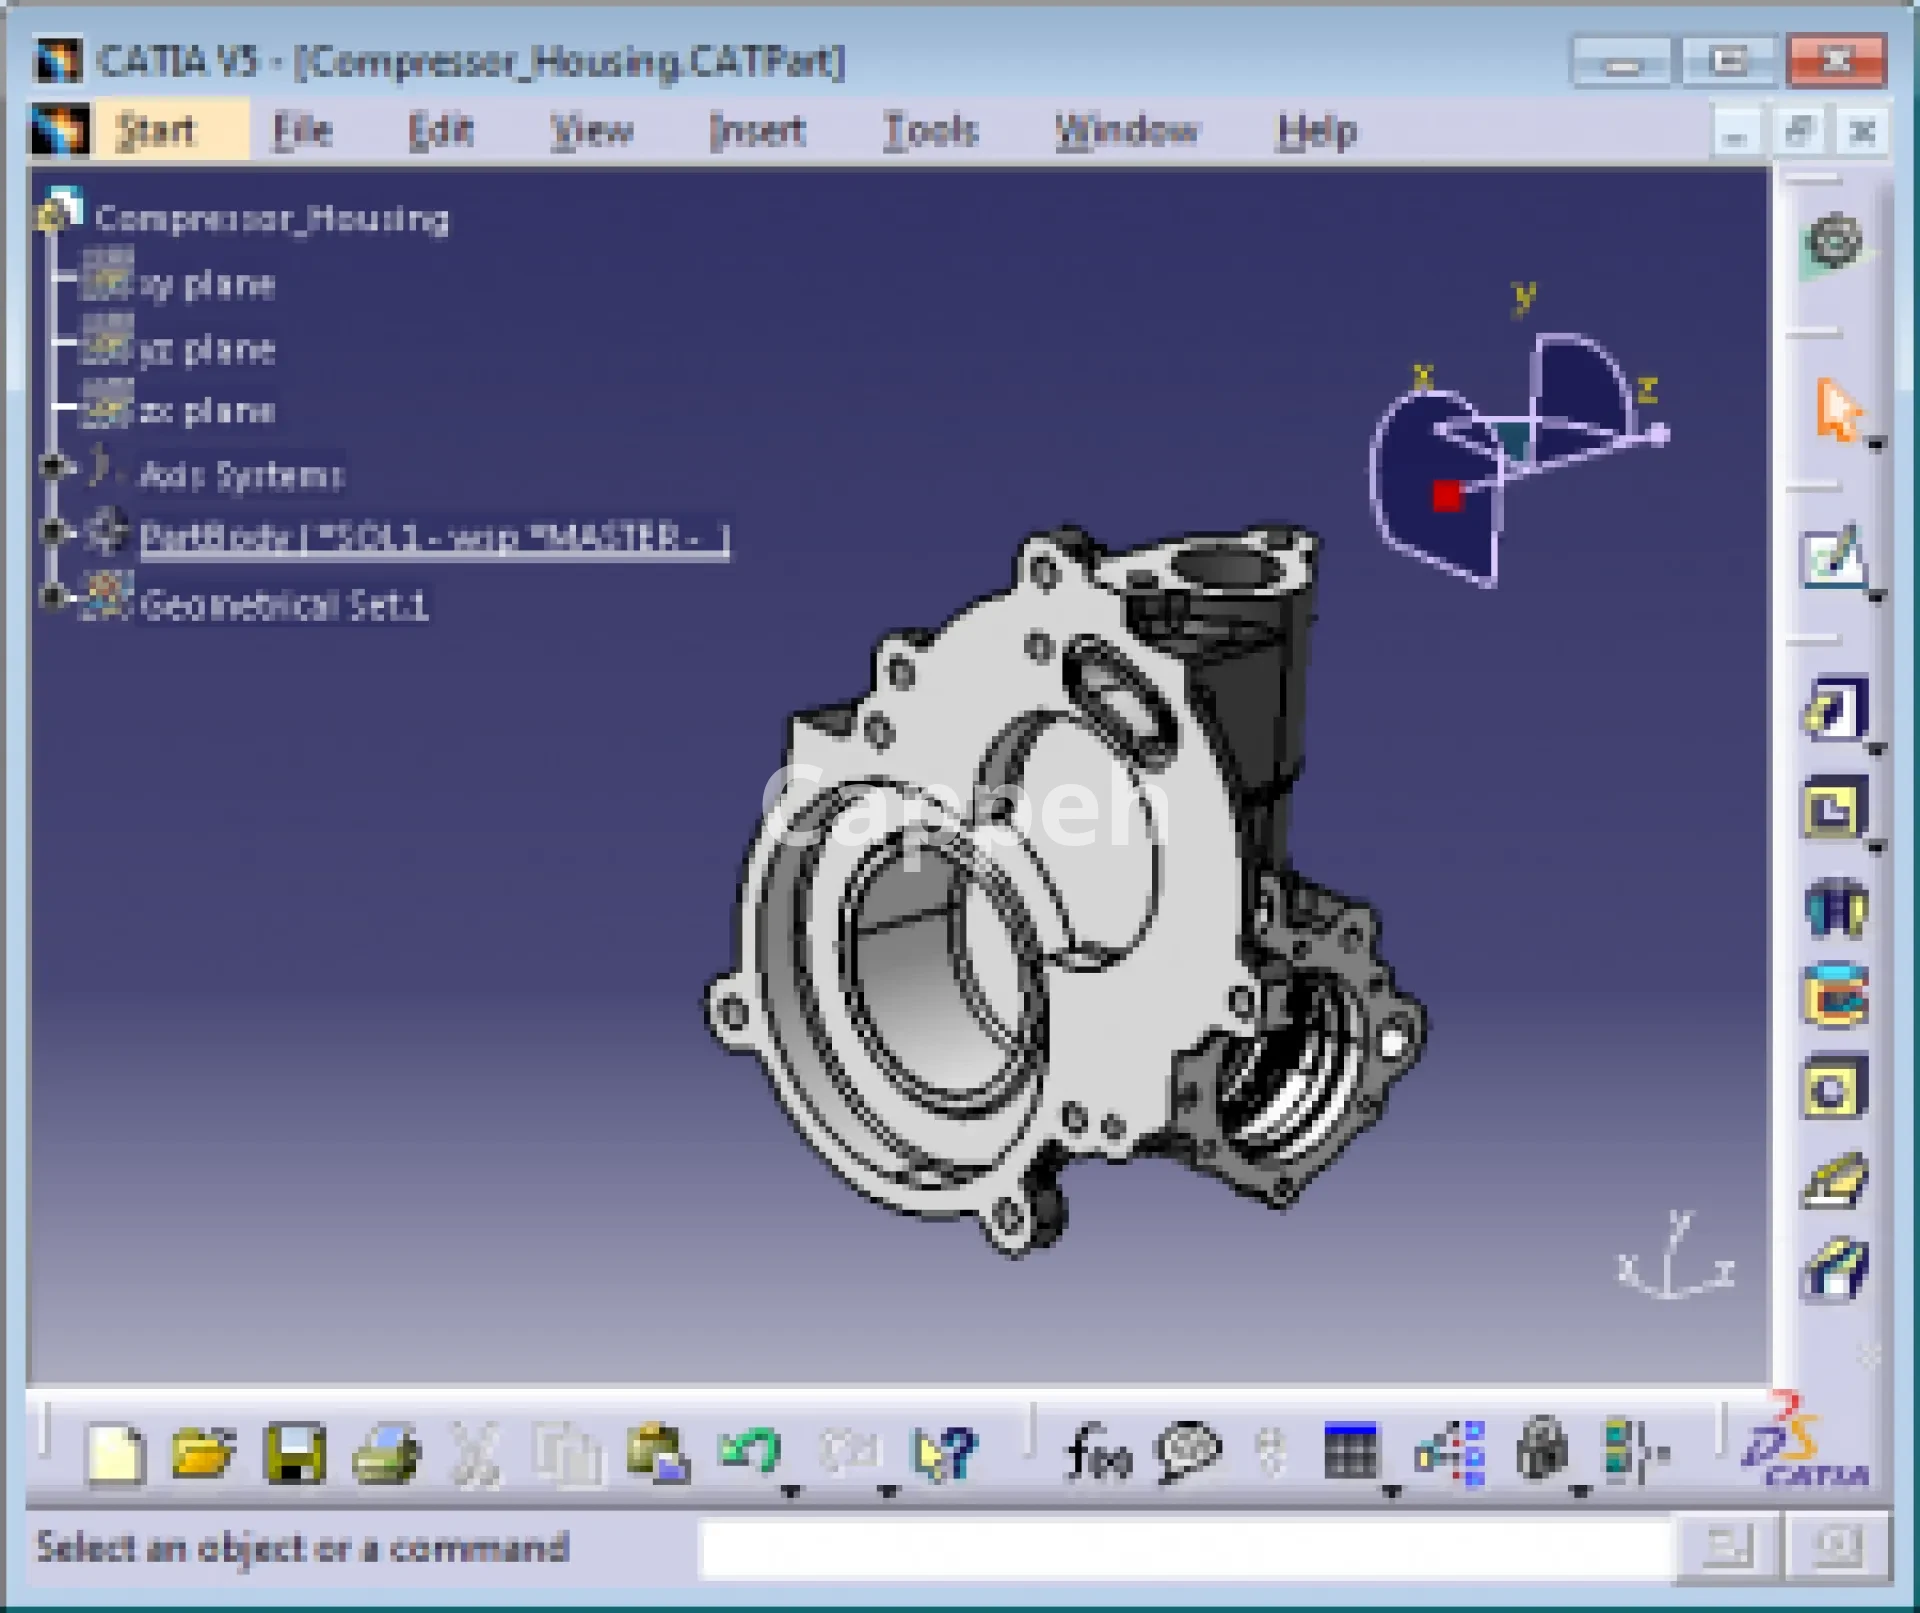This screenshot has width=1920, height=1613.
Task: Click the Part Design workbench gear icon
Action: click(x=1834, y=242)
